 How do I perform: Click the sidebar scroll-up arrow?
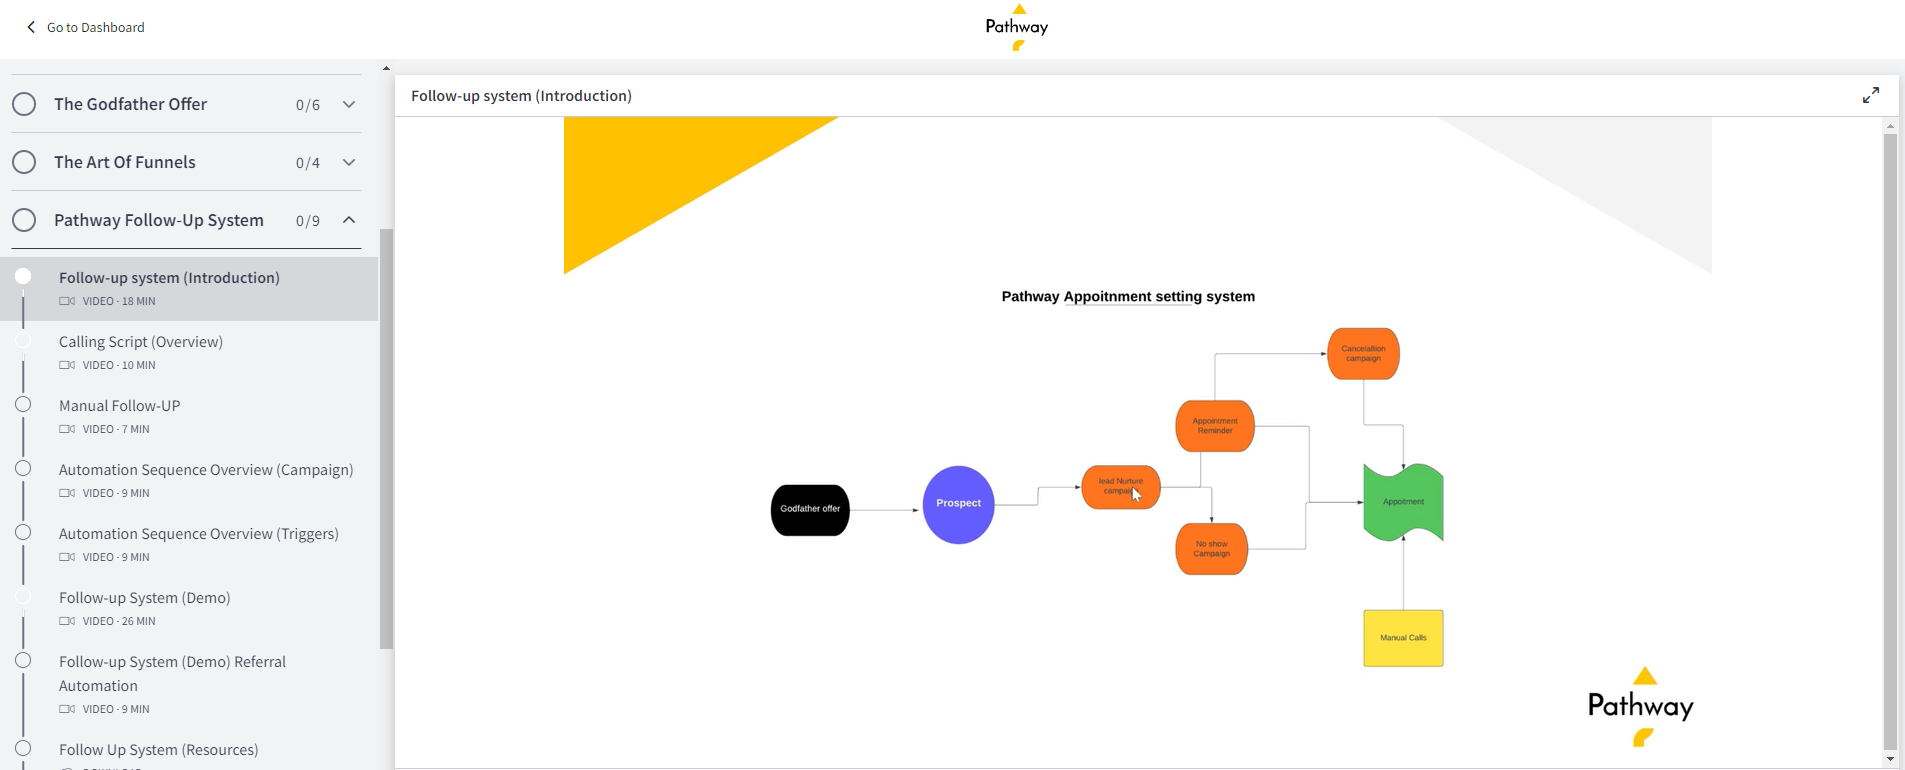pyautogui.click(x=386, y=68)
